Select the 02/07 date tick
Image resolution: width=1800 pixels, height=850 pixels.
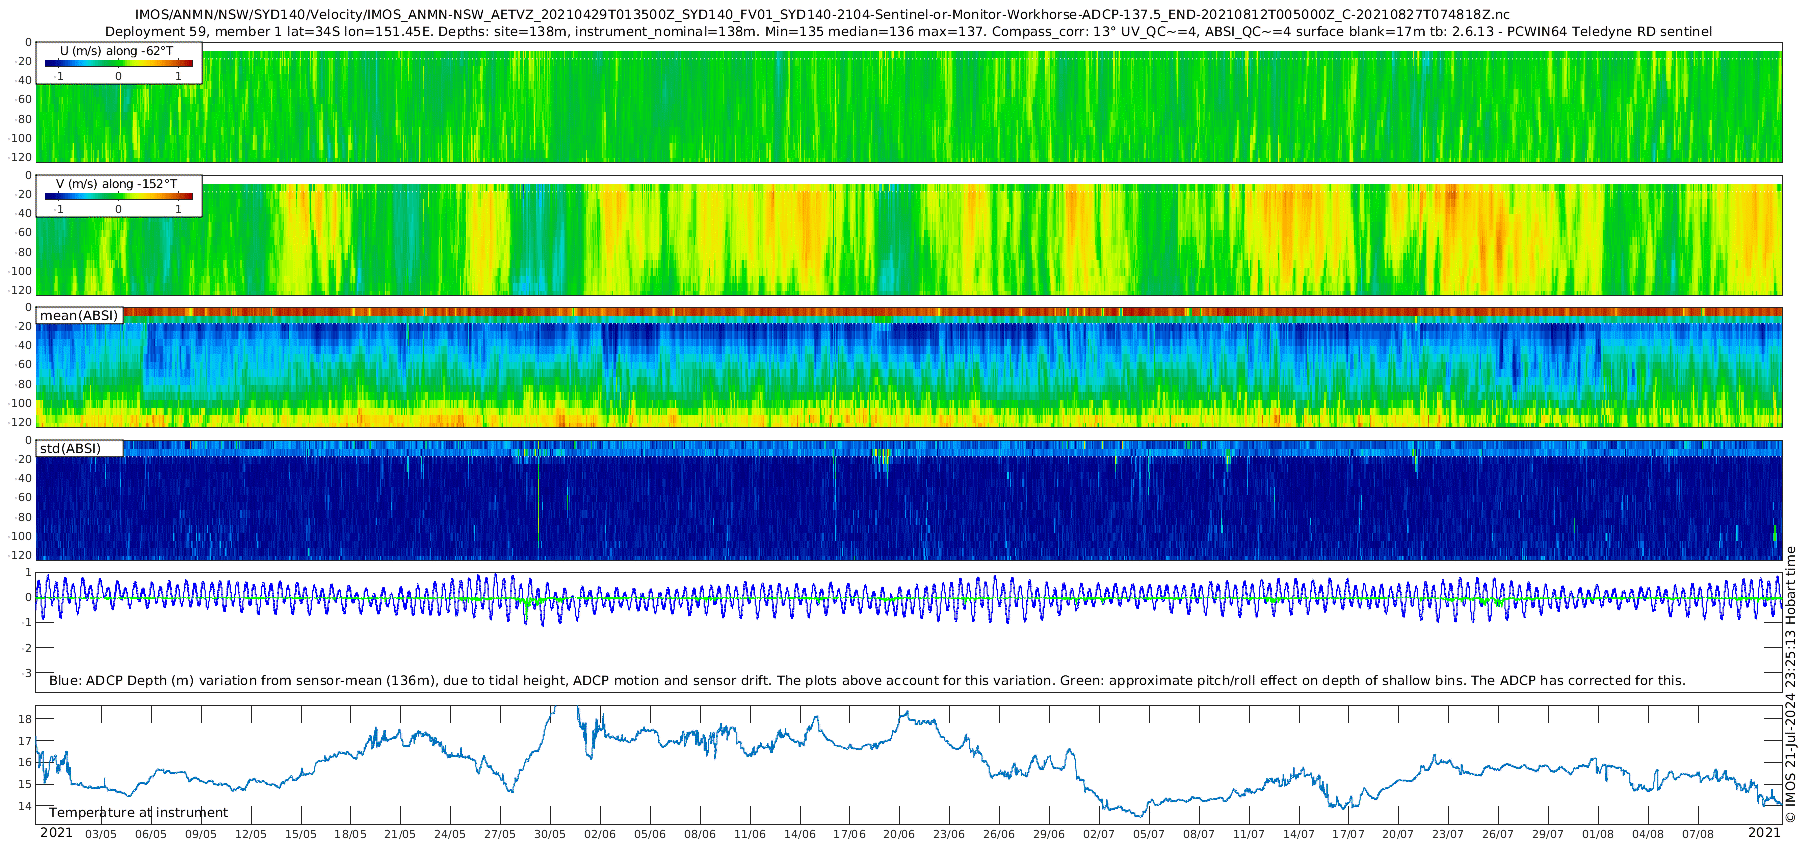(1098, 834)
